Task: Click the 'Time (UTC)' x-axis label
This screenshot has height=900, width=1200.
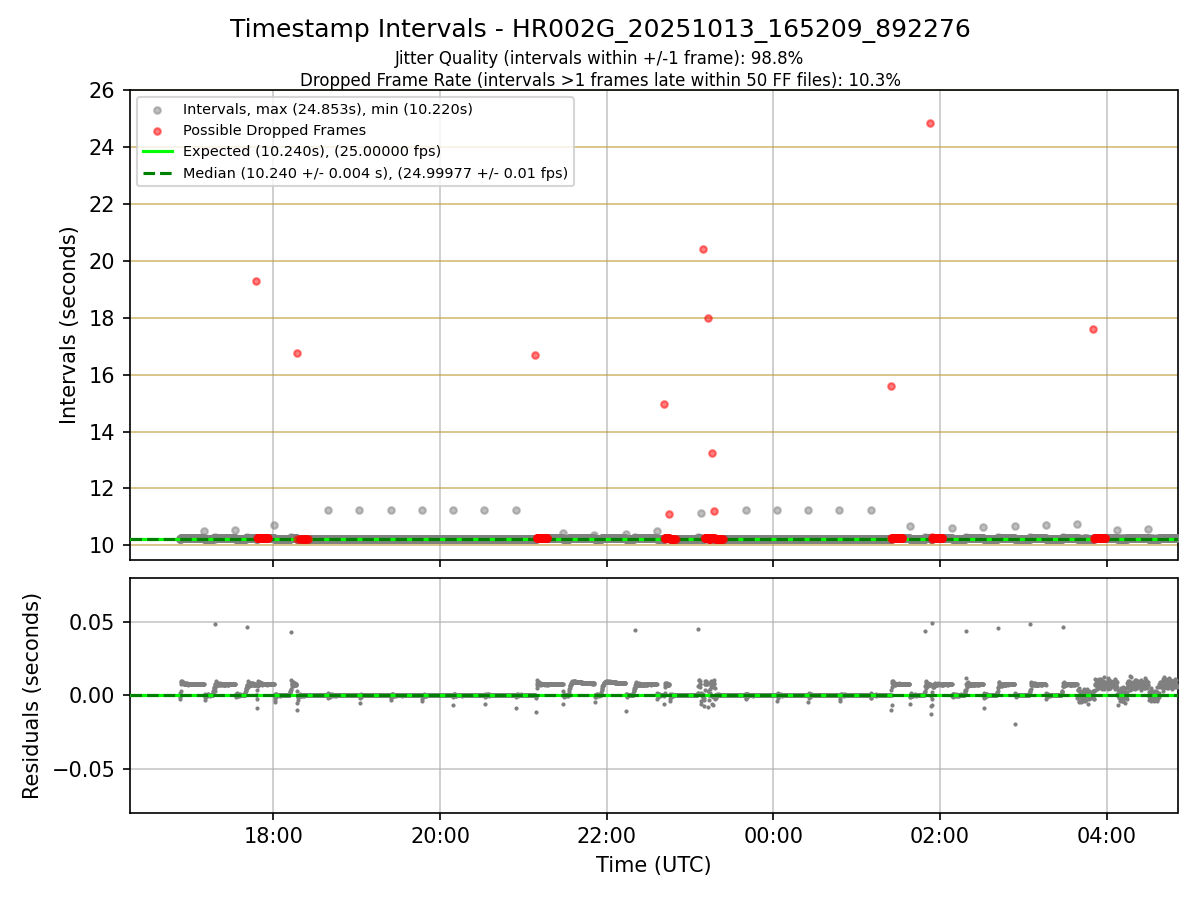Action: click(654, 865)
